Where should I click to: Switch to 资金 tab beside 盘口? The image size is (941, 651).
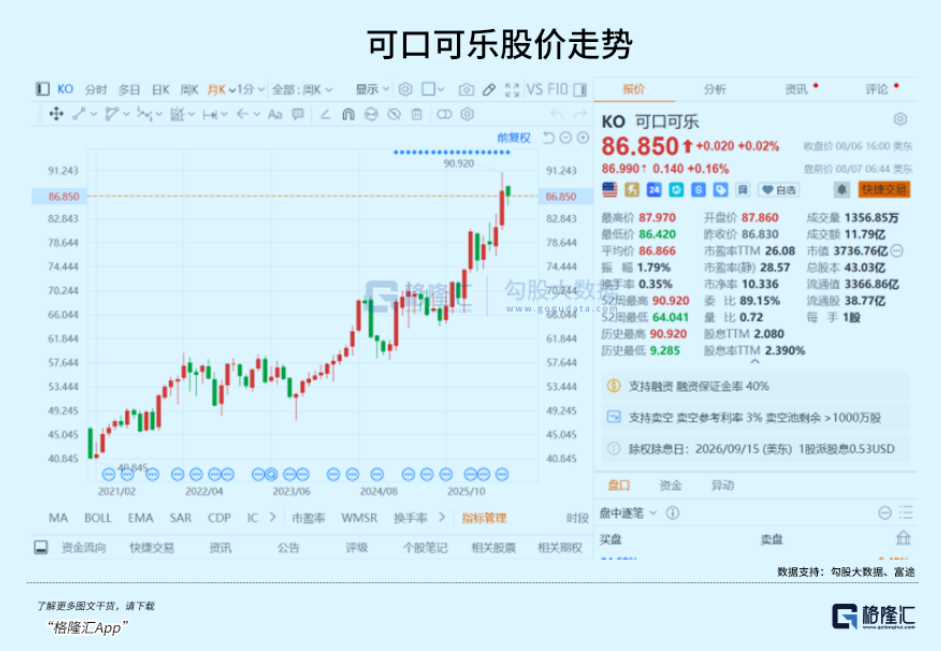(x=670, y=485)
